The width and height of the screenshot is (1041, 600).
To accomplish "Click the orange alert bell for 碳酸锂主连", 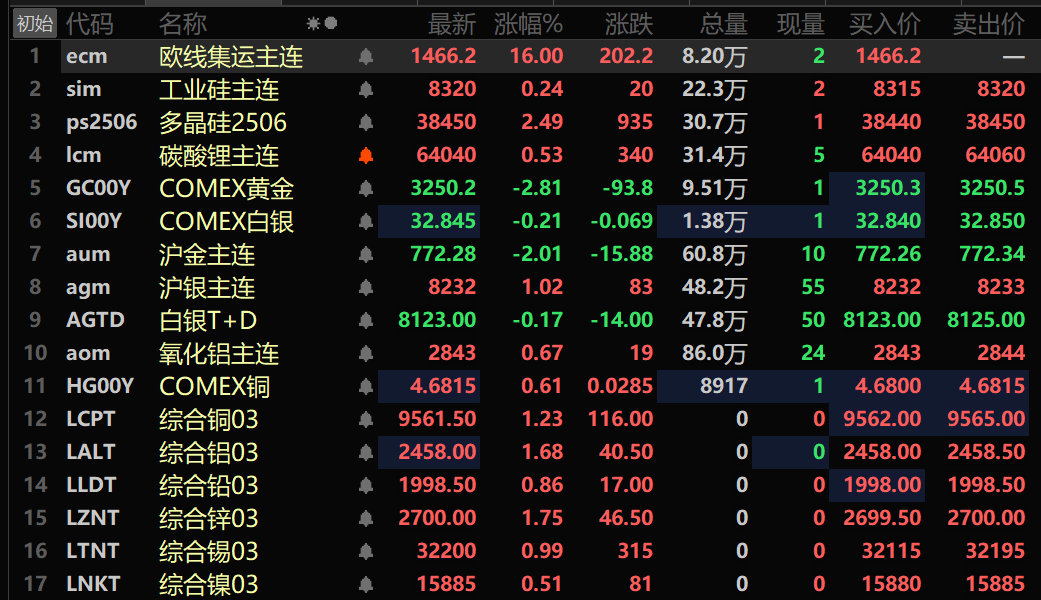I will tap(366, 155).
